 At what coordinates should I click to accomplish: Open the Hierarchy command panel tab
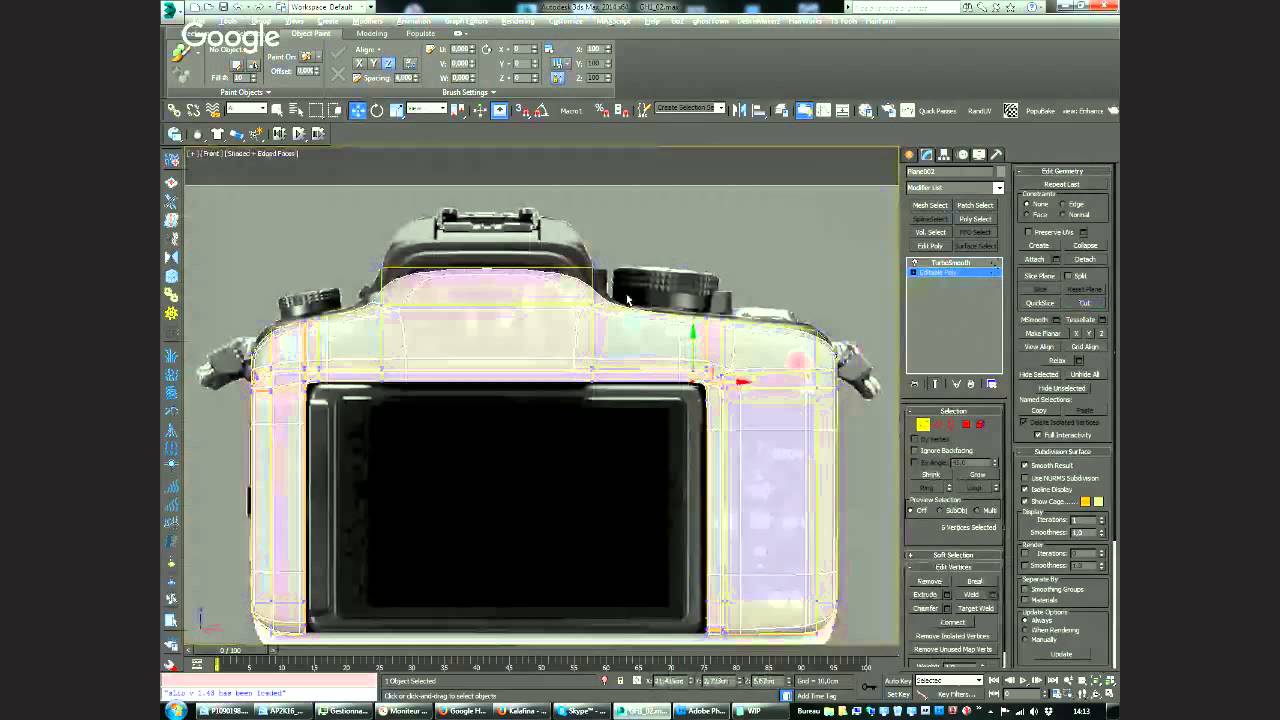click(x=944, y=155)
